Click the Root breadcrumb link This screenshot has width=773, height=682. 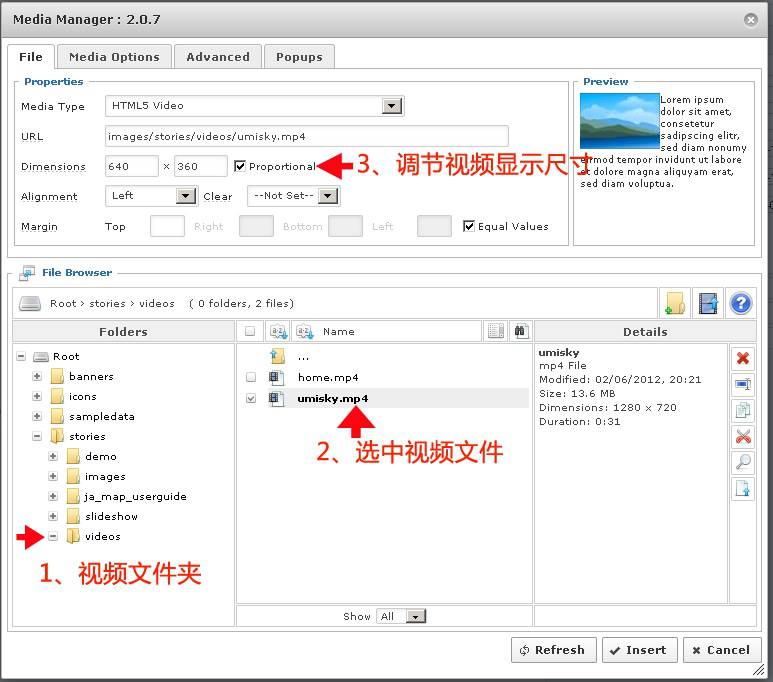63,303
